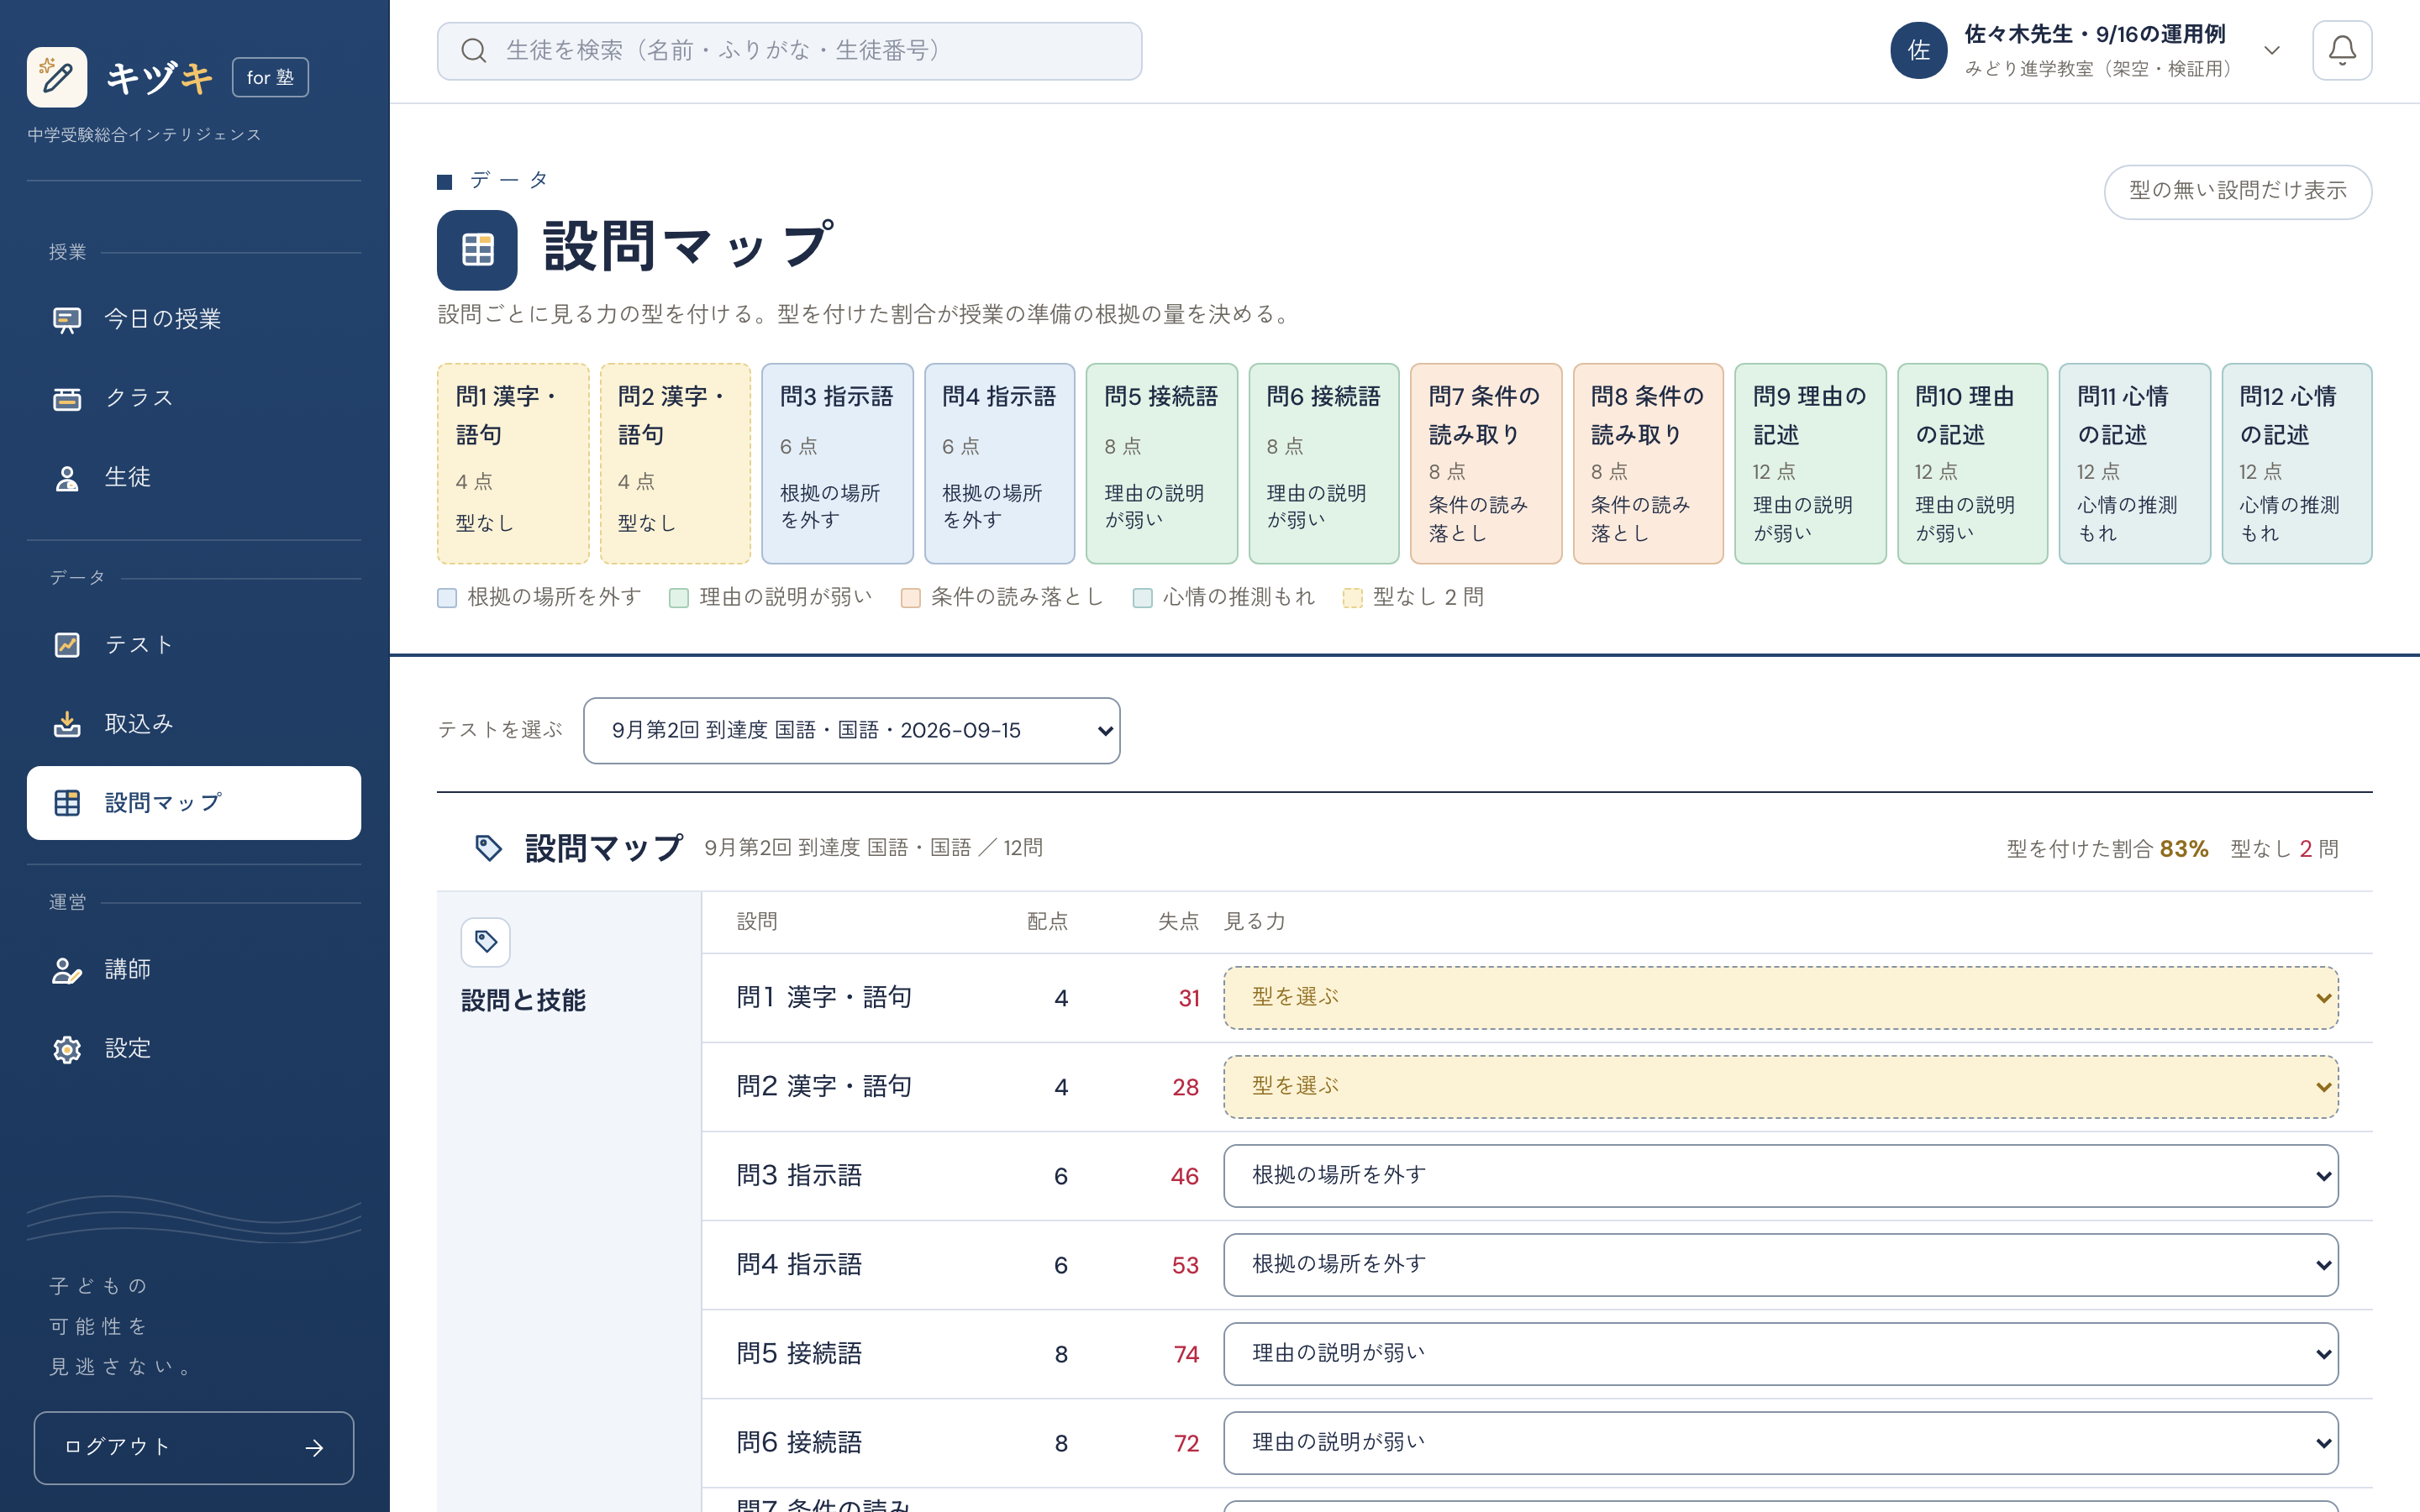Click the large 設問マップ title table icon
This screenshot has width=2420, height=1512.
[x=477, y=250]
